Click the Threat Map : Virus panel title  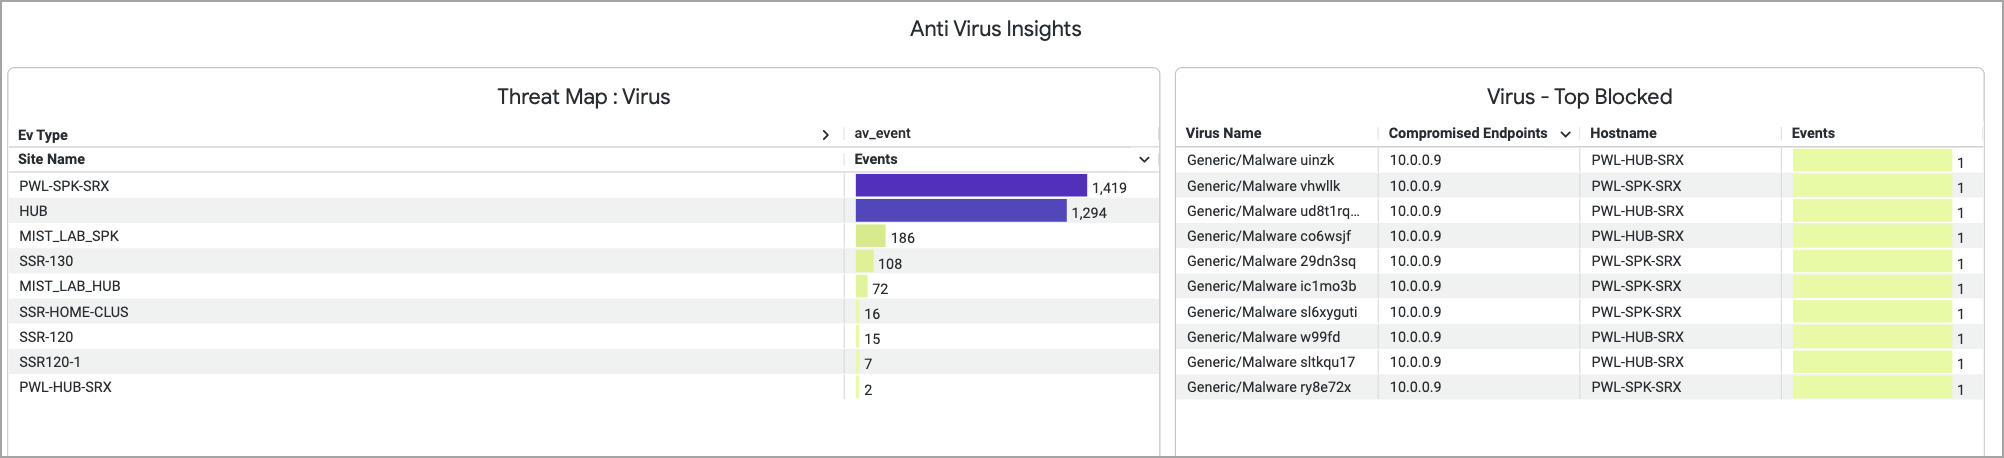point(583,97)
